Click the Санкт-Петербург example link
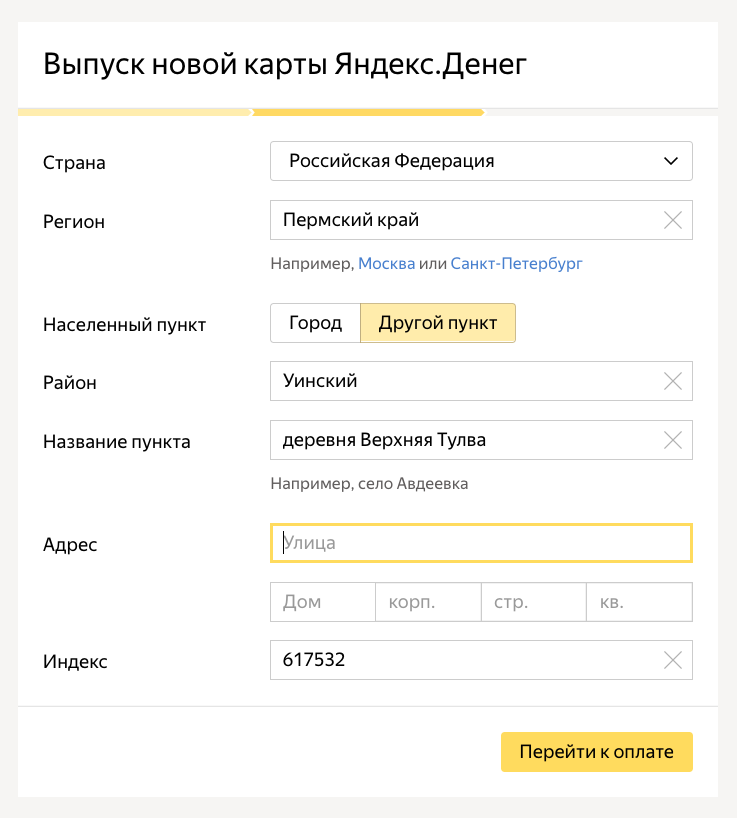This screenshot has height=818, width=737. [x=515, y=264]
